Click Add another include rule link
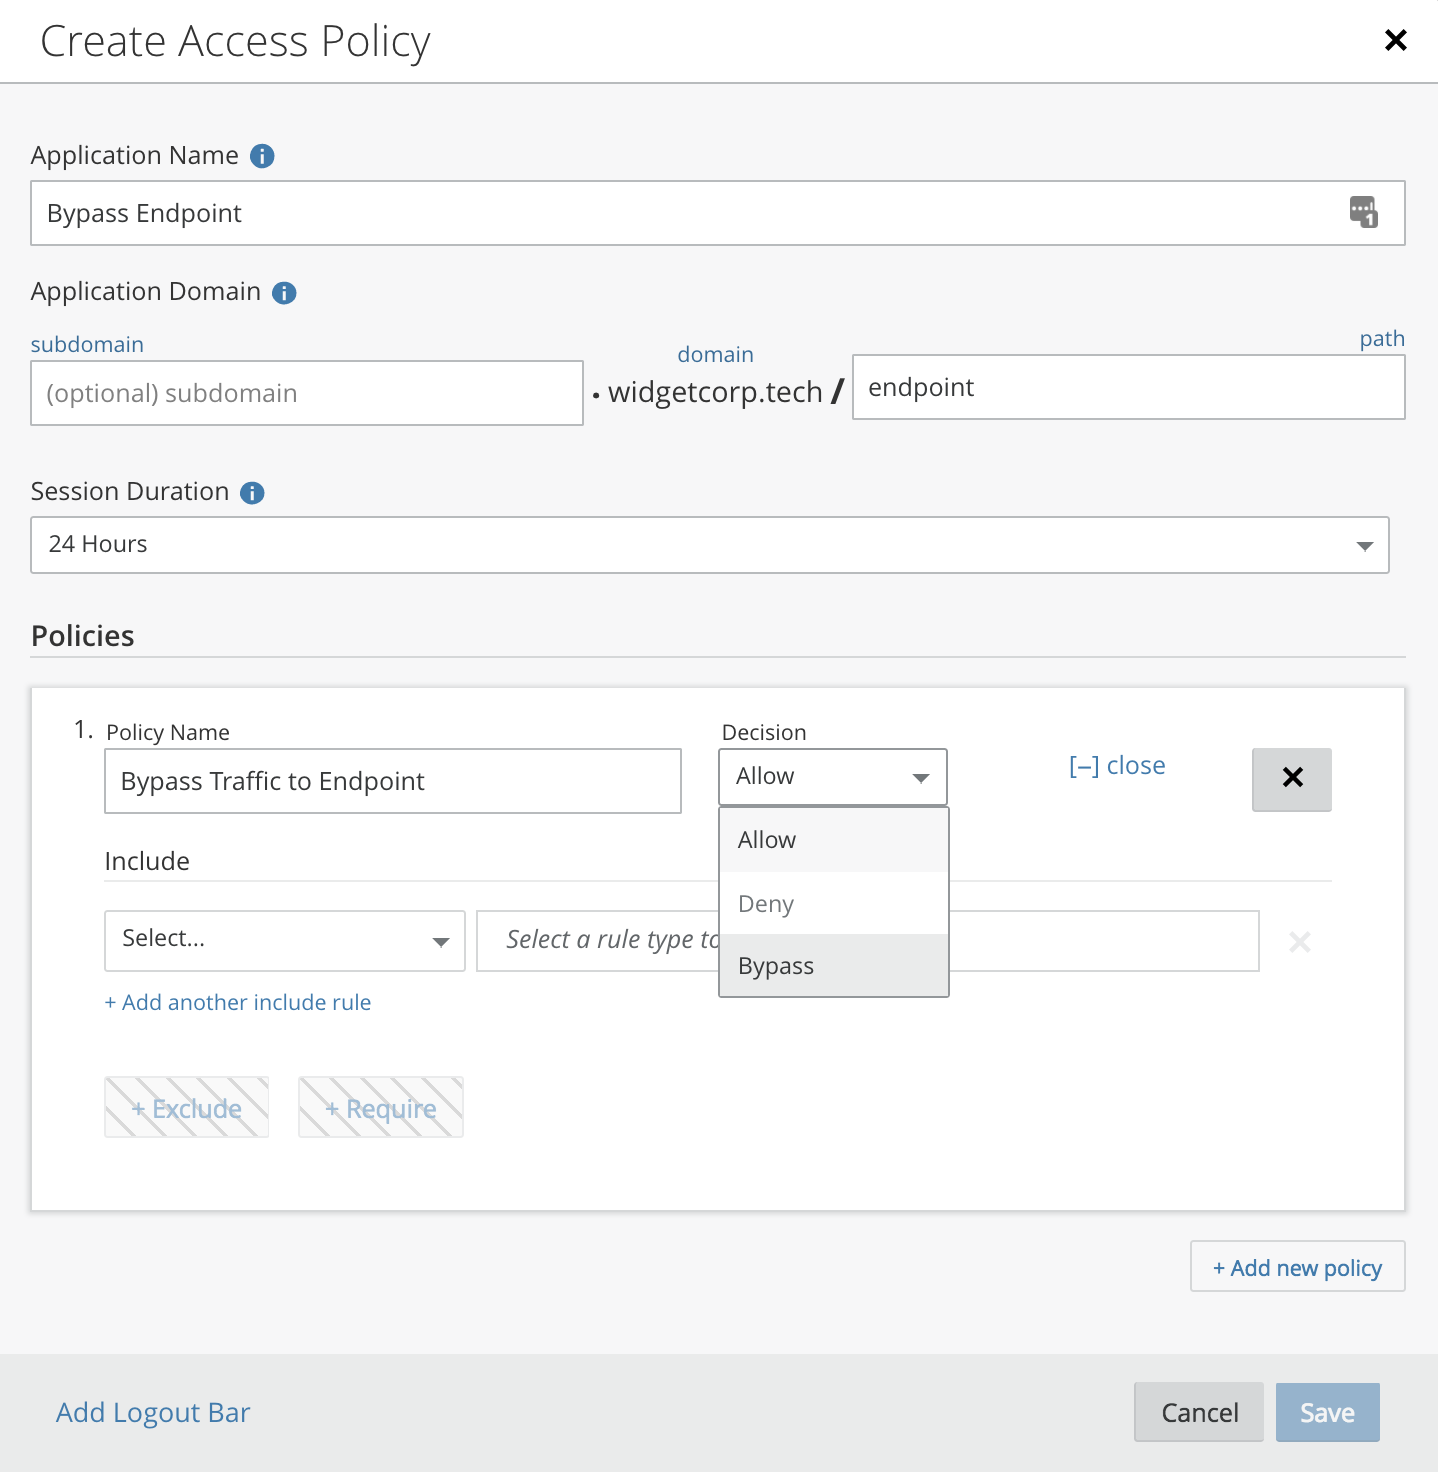Image resolution: width=1438 pixels, height=1472 pixels. click(238, 1002)
